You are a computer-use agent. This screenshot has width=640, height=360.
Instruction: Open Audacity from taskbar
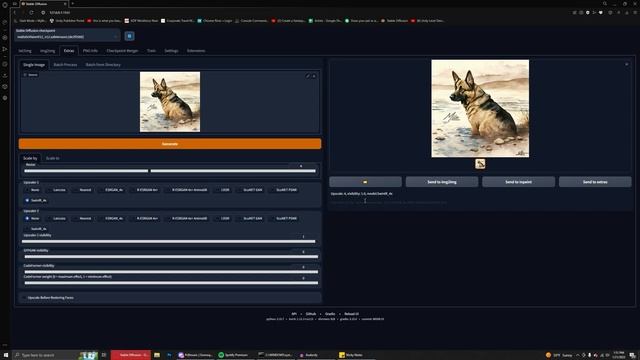309,355
